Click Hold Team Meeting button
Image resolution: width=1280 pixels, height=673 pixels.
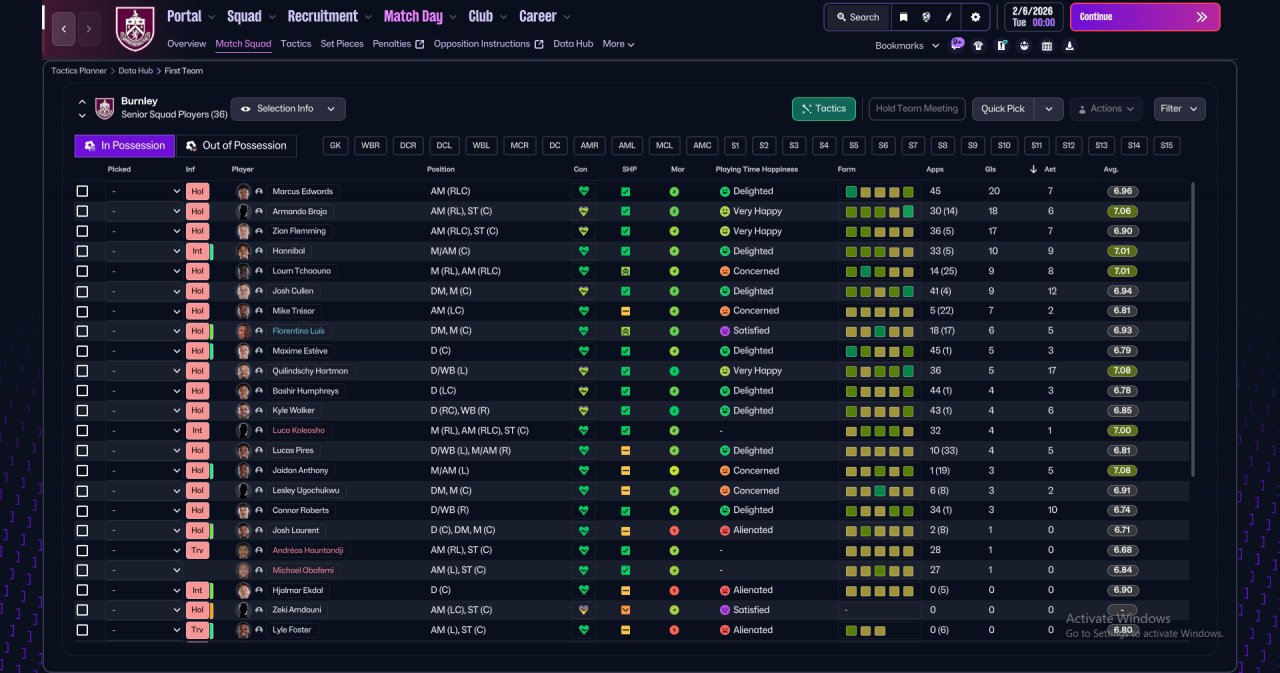(917, 109)
